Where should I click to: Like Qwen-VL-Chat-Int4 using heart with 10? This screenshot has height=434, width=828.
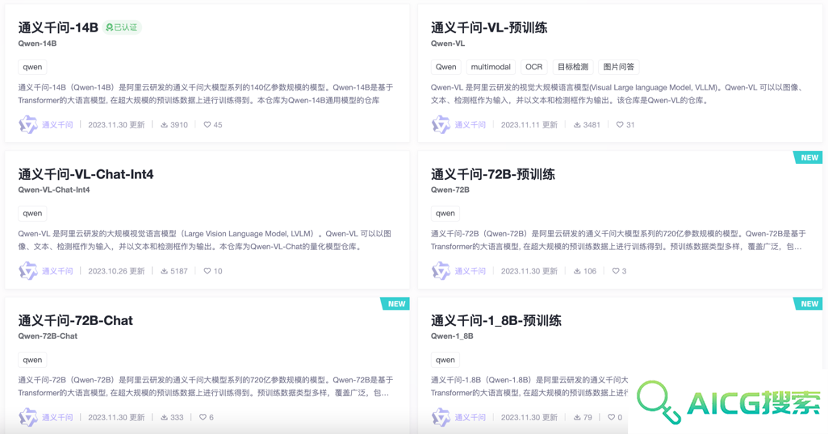pos(207,271)
